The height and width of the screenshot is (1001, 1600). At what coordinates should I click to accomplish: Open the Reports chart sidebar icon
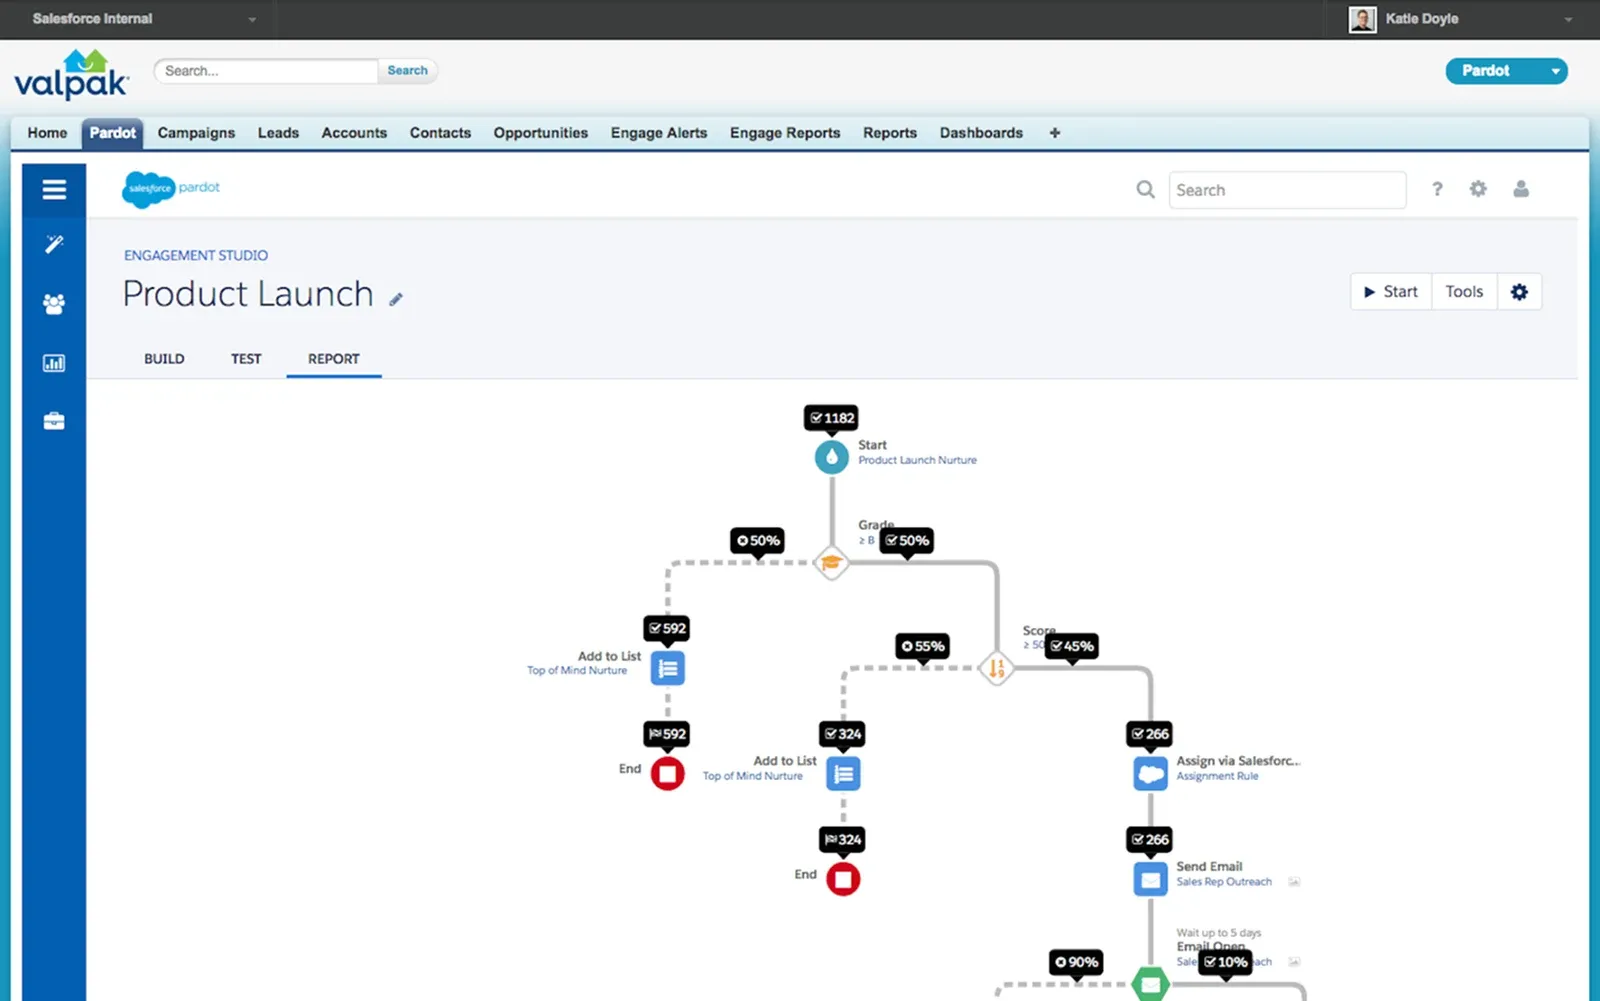(x=54, y=363)
